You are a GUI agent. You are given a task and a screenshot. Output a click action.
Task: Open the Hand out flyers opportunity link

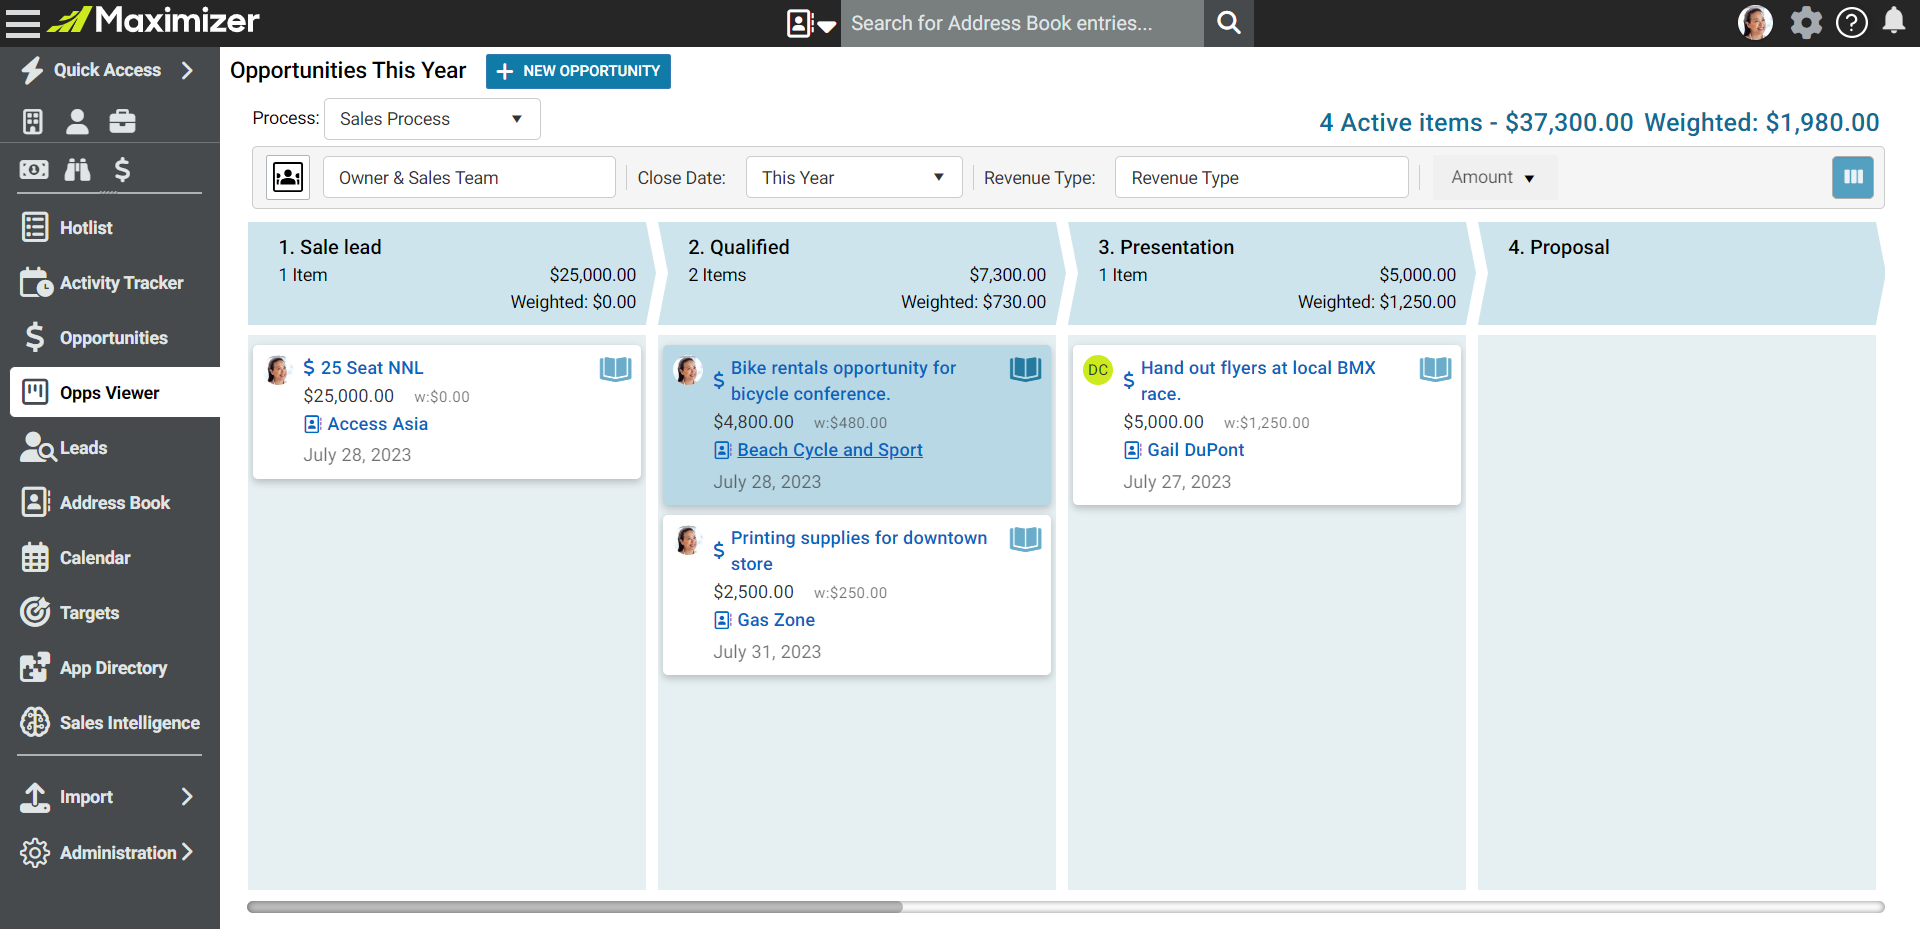pyautogui.click(x=1258, y=381)
